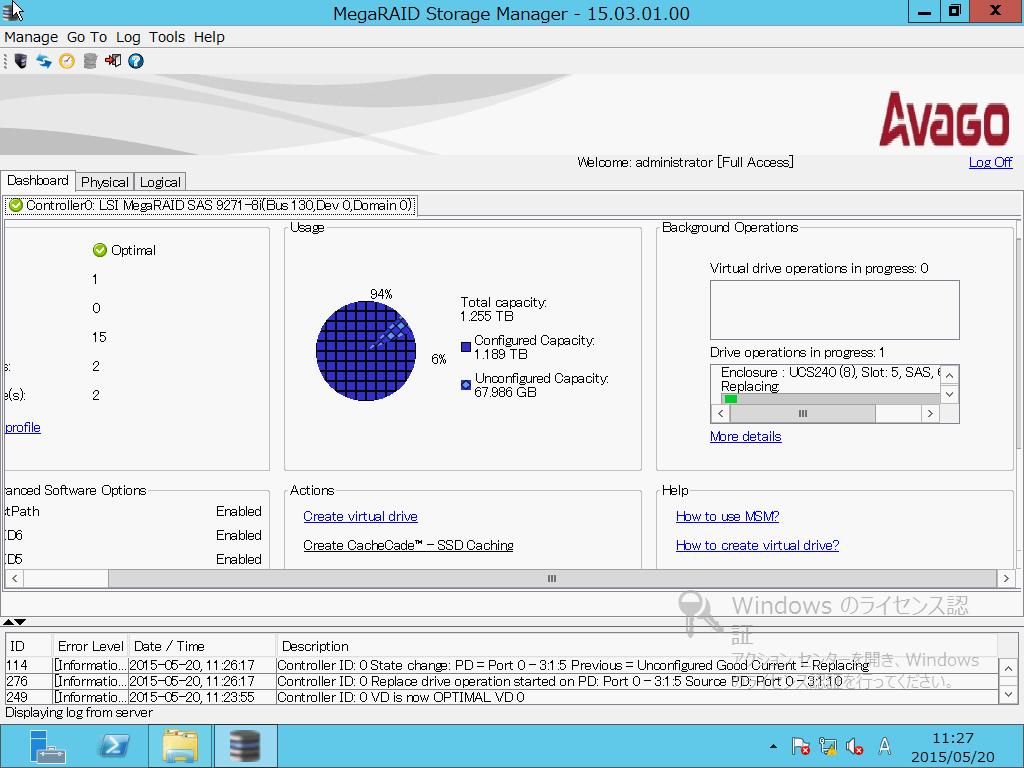Click MegaRAID Storage Manager taskbar icon
Screen dimensions: 1024x768
(246, 746)
